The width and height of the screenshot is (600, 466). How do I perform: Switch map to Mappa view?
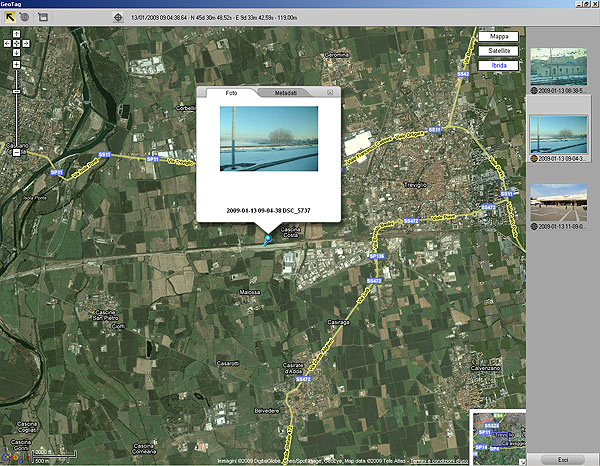coord(499,37)
